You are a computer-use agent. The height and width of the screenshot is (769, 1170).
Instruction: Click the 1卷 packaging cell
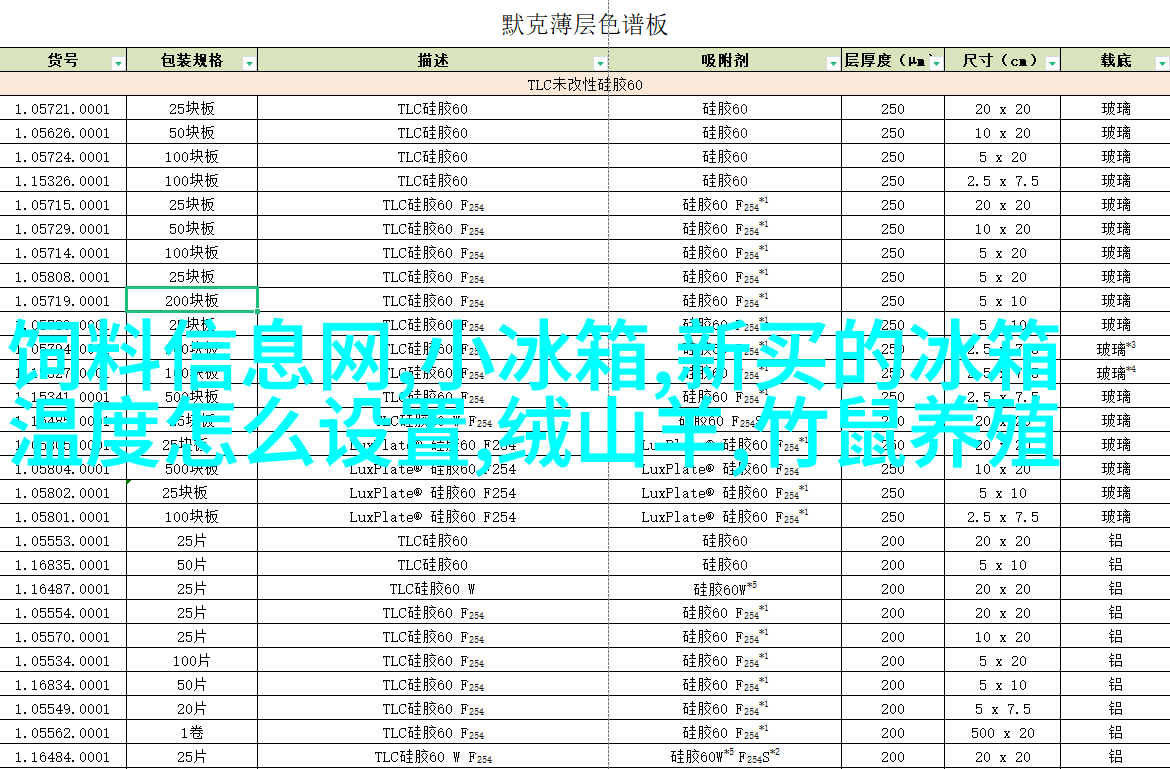(191, 733)
